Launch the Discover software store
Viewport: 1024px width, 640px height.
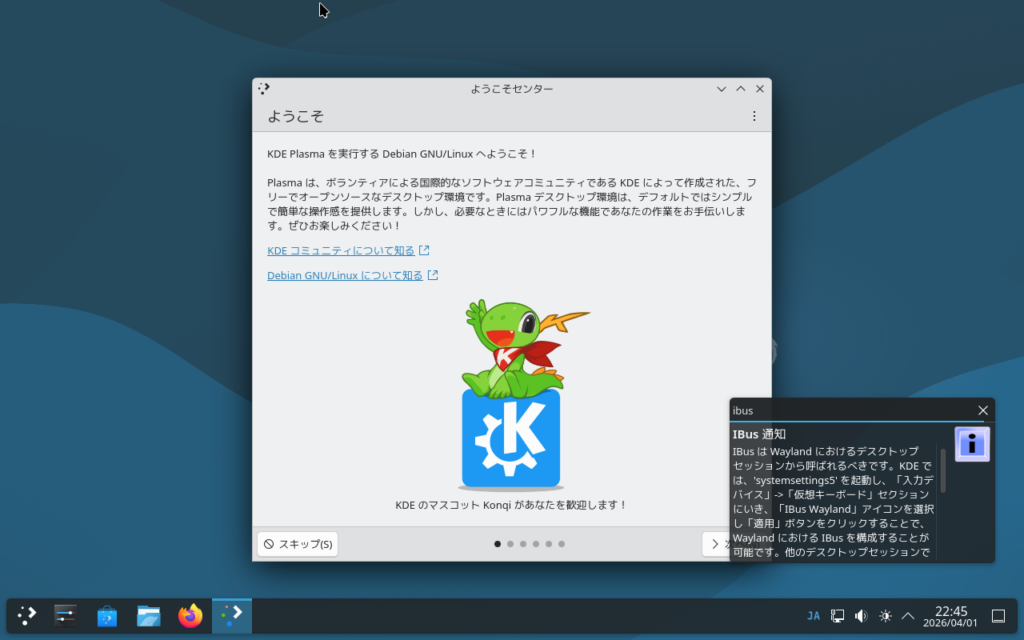(107, 616)
